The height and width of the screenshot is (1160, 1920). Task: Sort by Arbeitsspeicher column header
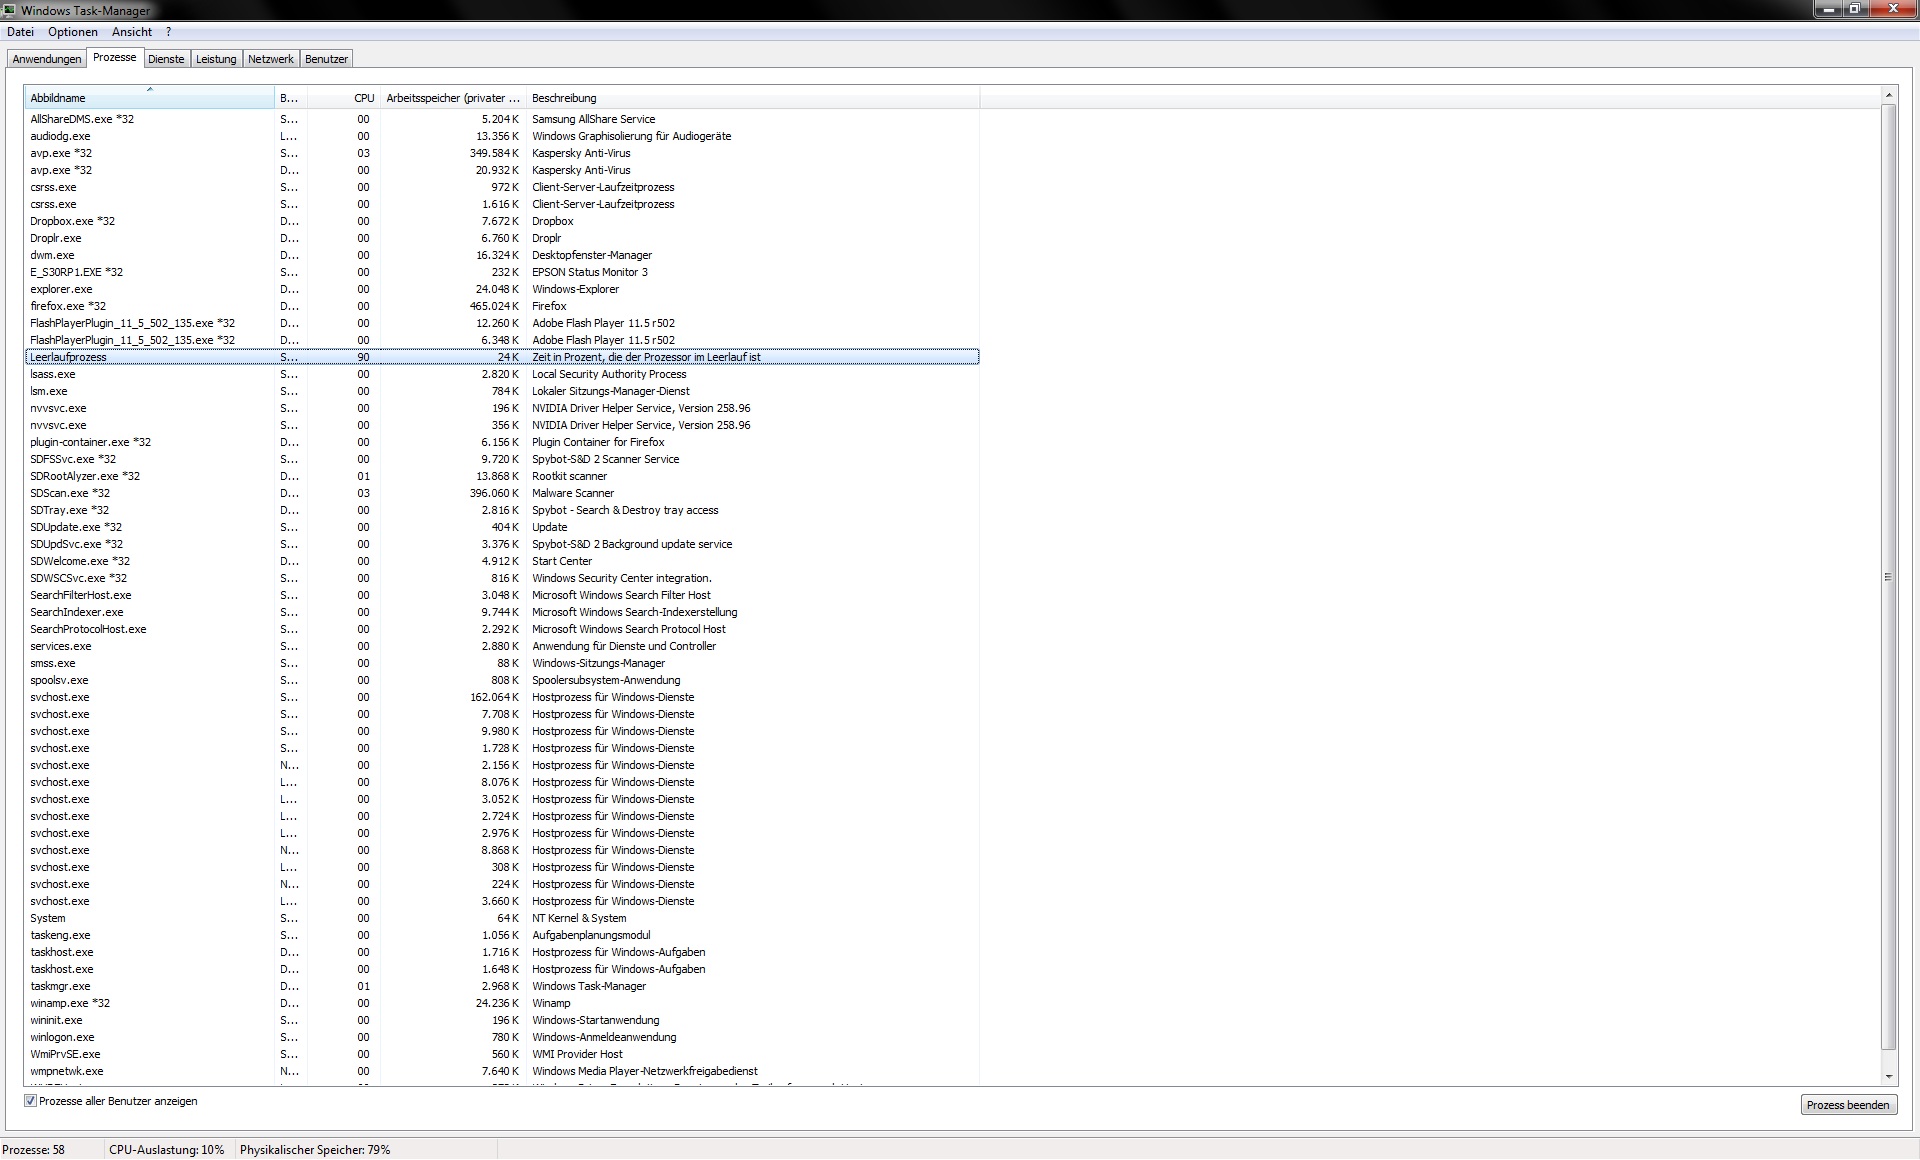click(453, 98)
